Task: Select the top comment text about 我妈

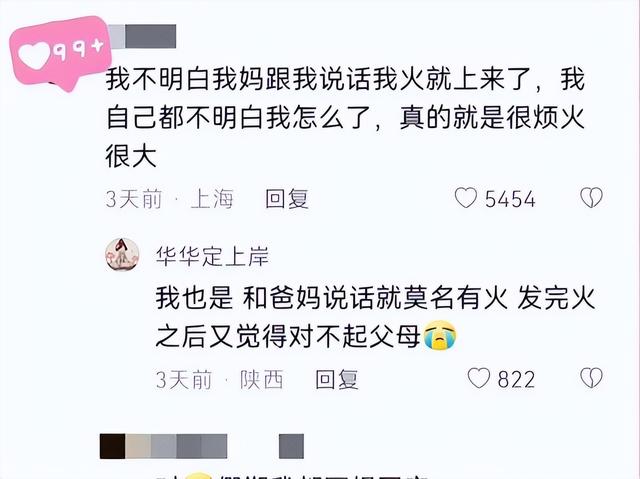Action: click(345, 118)
